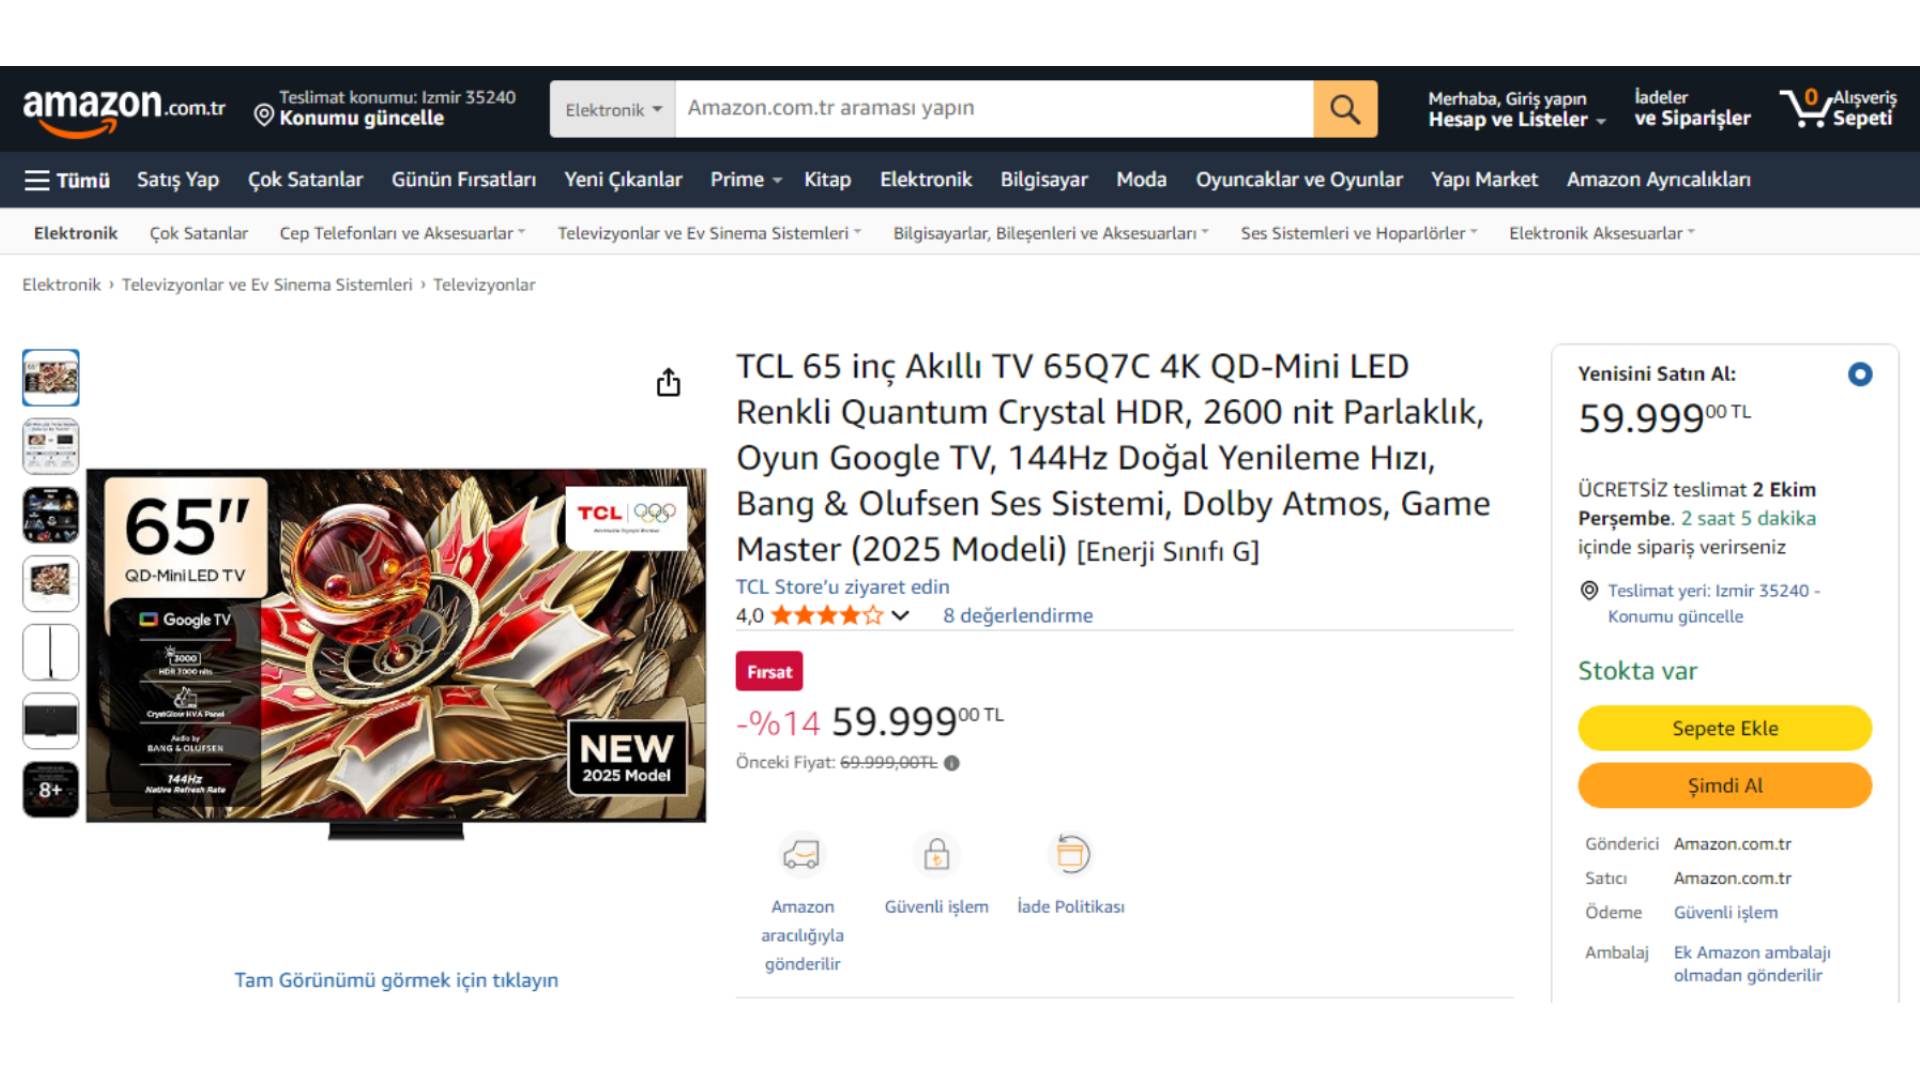
Task: Select the 8+ more images thumbnail
Action: click(51, 789)
